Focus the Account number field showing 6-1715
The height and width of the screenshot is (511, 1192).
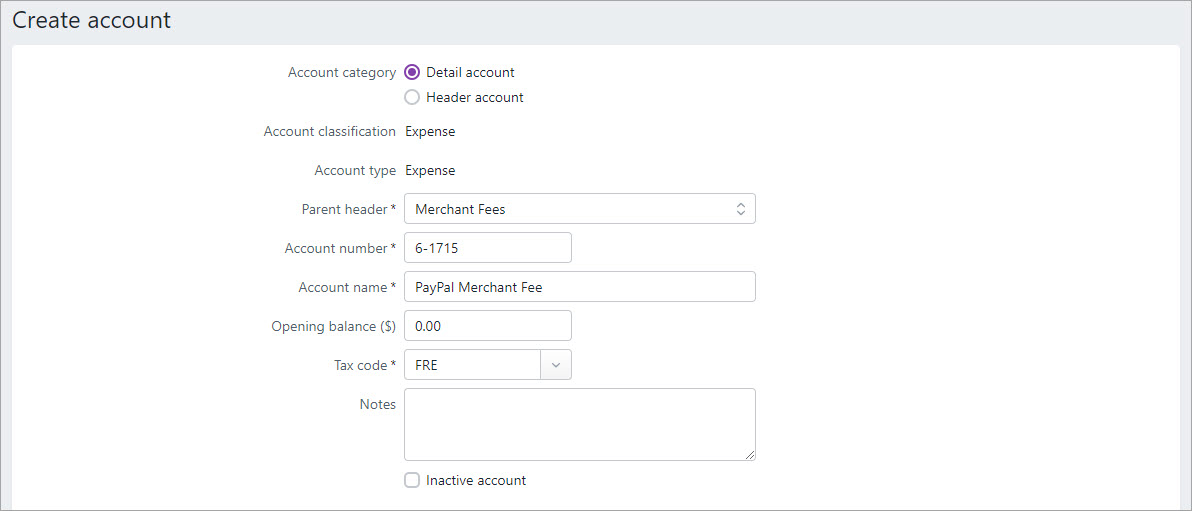(488, 248)
